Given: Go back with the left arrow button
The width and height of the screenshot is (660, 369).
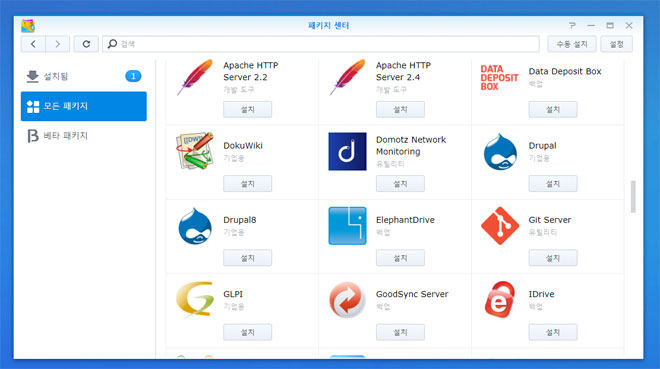Looking at the screenshot, I should pyautogui.click(x=33, y=44).
